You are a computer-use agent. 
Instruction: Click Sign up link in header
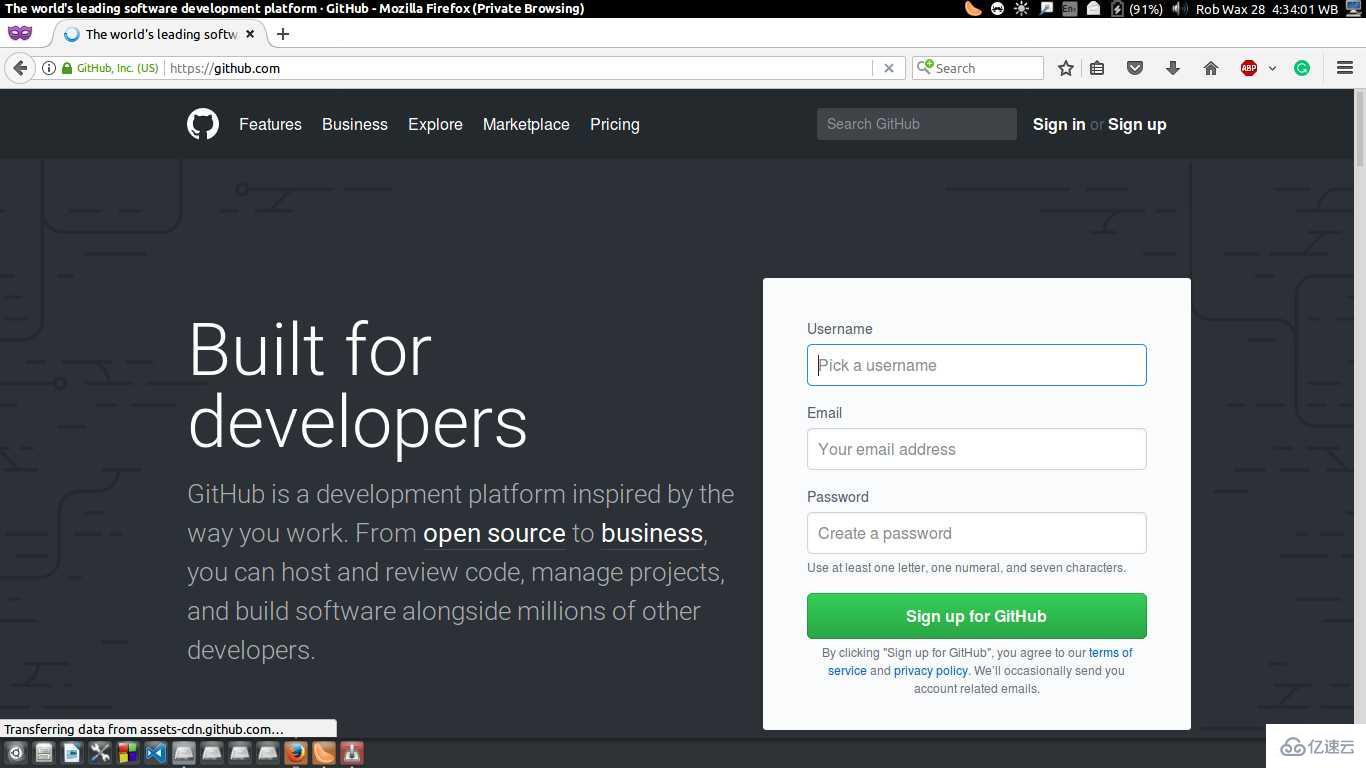coord(1137,124)
